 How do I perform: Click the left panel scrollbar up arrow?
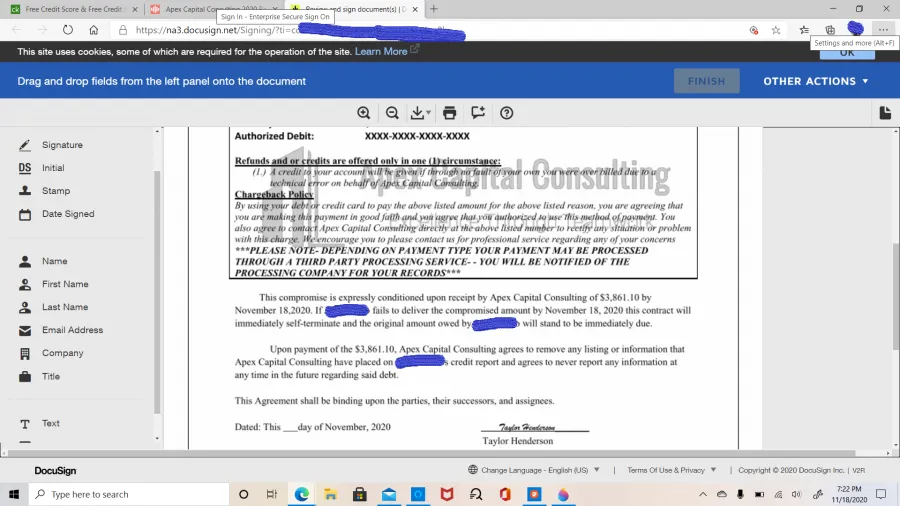157,131
